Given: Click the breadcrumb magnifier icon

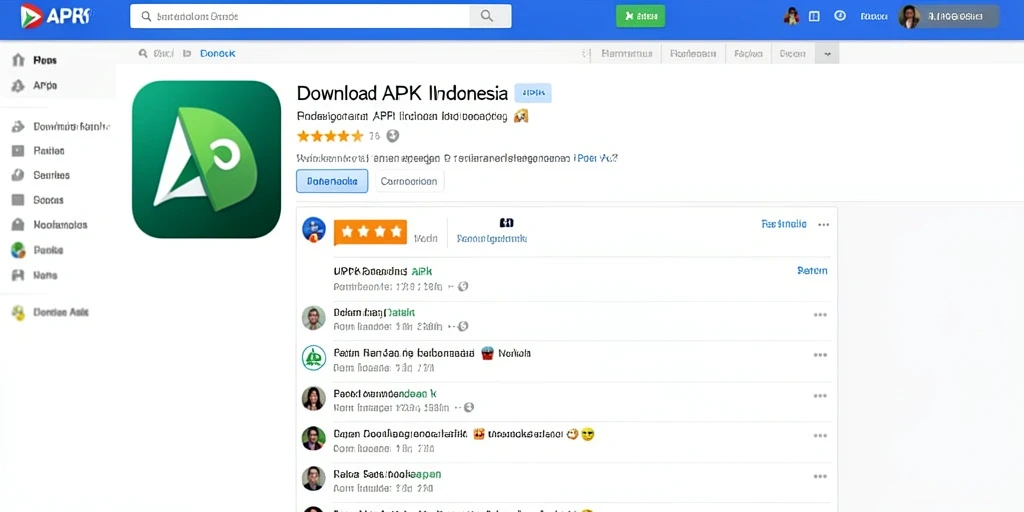Looking at the screenshot, I should (143, 54).
